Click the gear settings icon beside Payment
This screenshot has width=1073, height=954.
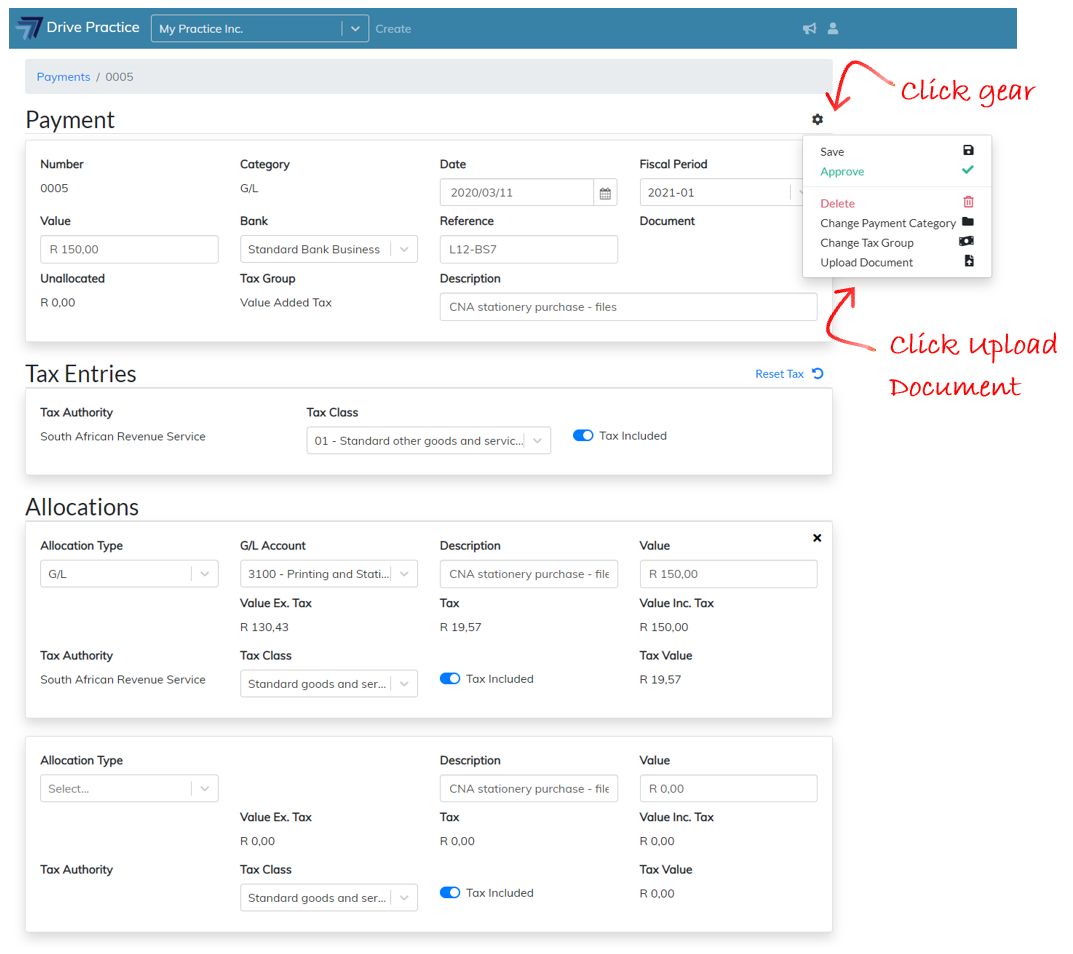pos(817,120)
